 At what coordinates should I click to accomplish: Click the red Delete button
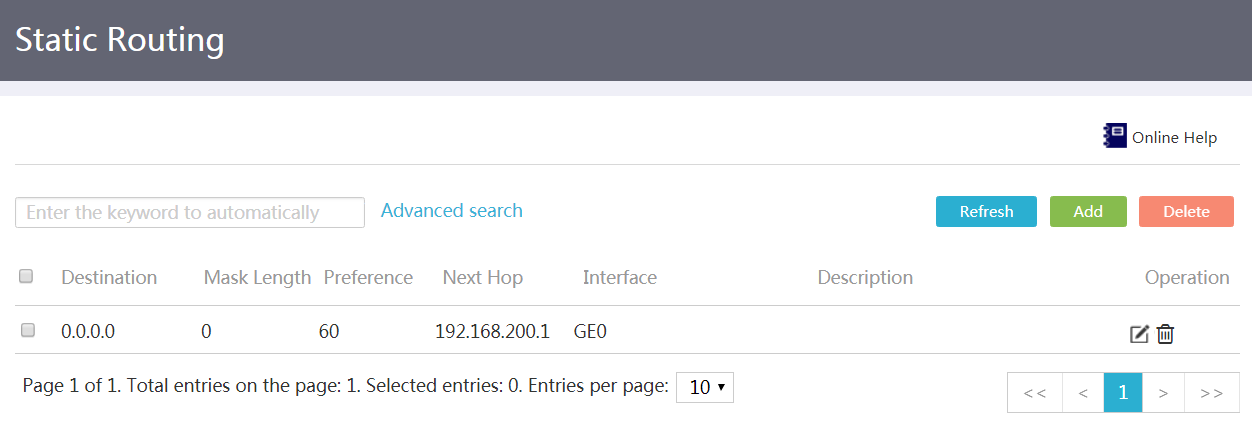click(x=1186, y=211)
